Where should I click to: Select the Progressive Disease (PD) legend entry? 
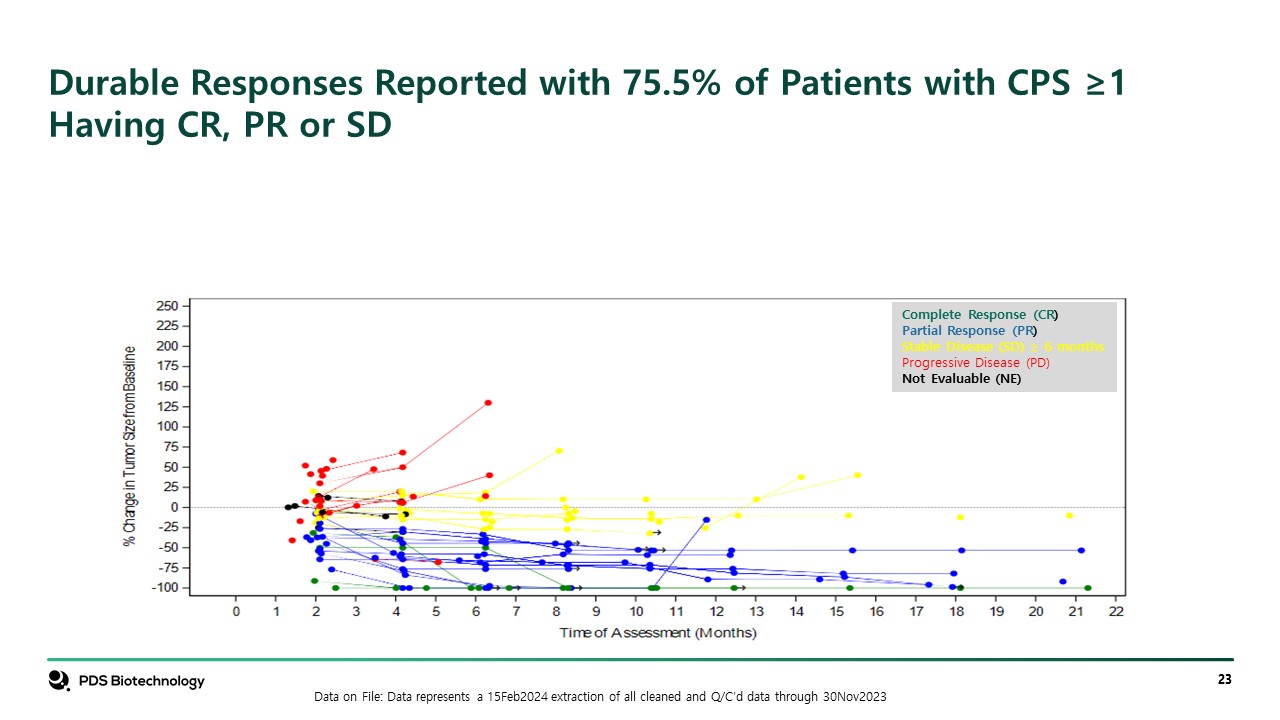point(975,362)
